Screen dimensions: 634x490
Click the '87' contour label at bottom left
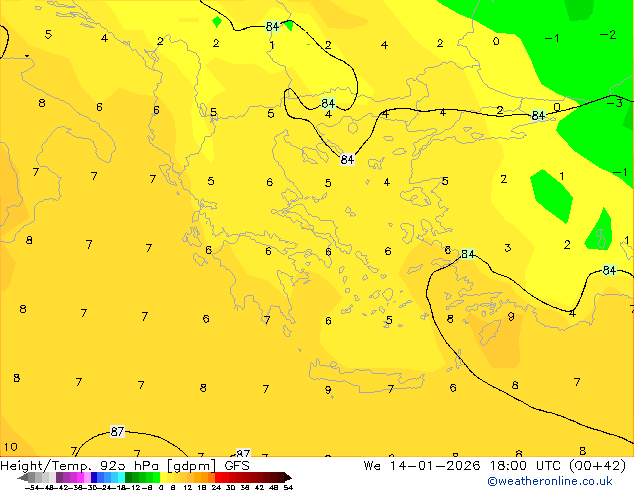117,431
